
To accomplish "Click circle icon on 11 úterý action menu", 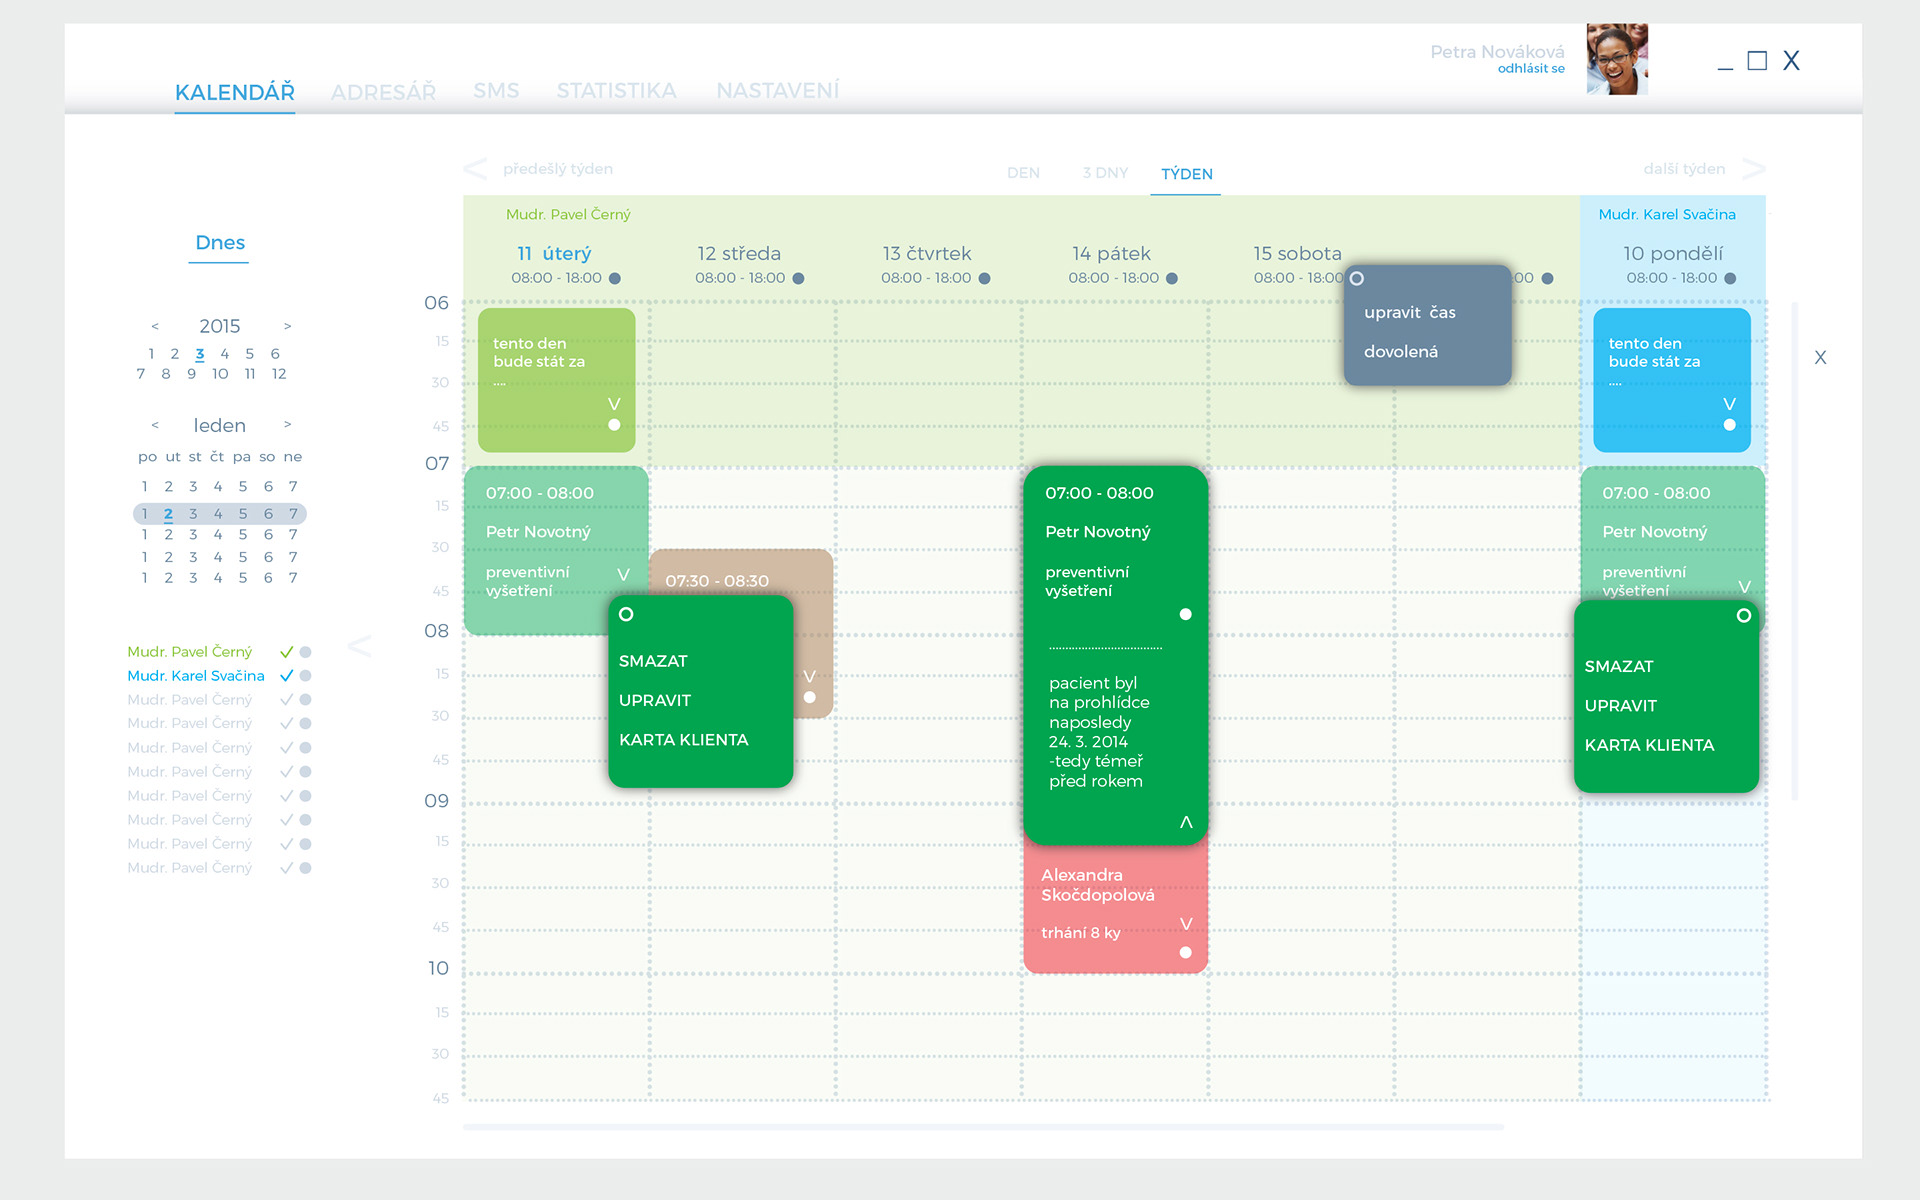I will 626,614.
